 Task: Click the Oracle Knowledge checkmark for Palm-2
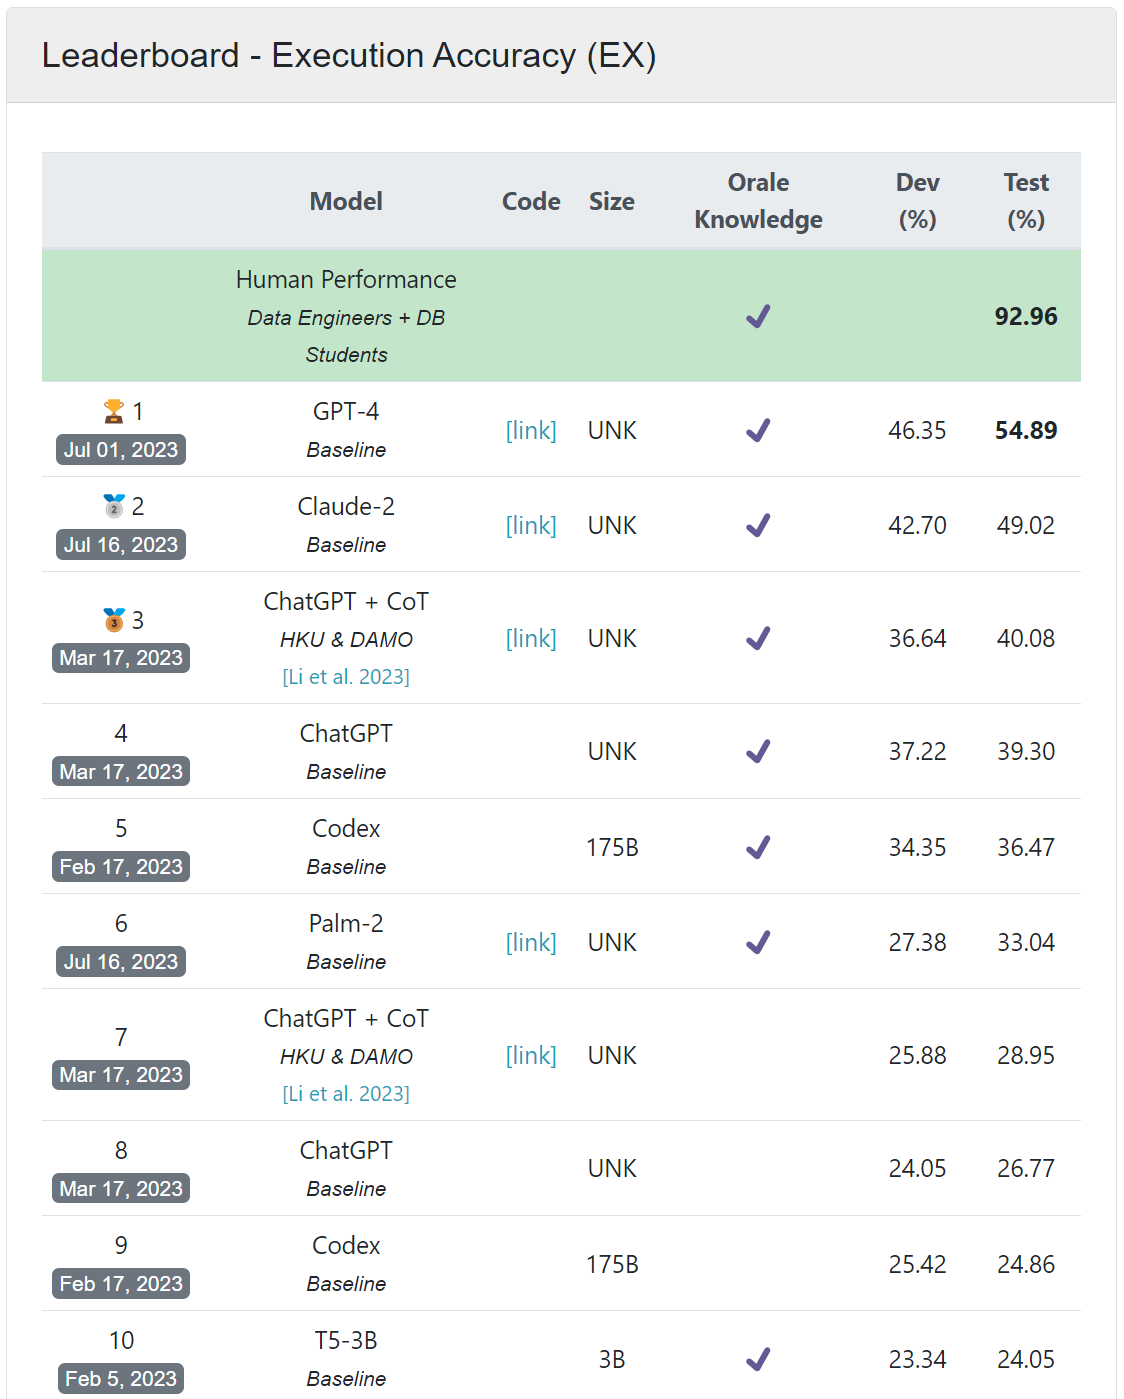click(758, 941)
